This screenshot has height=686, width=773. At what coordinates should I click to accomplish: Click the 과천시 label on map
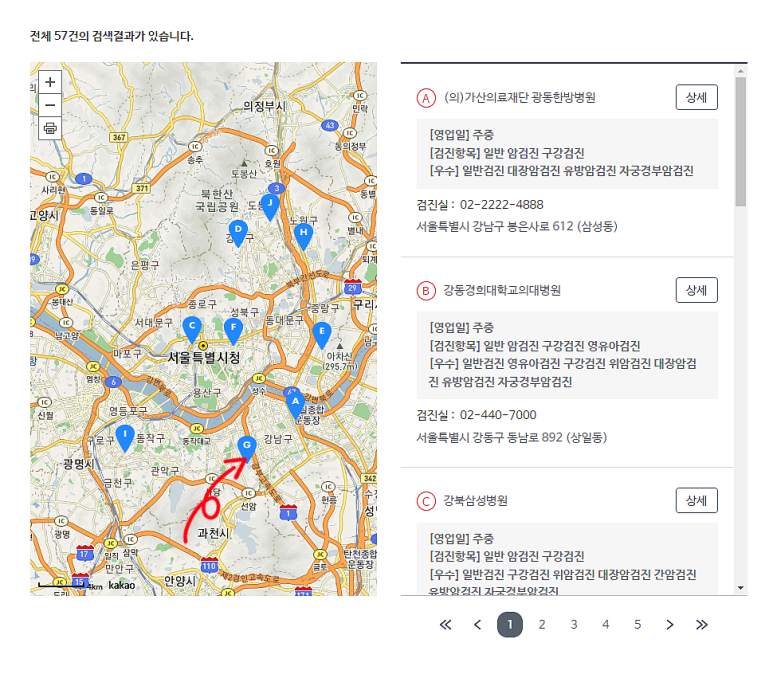coord(213,533)
